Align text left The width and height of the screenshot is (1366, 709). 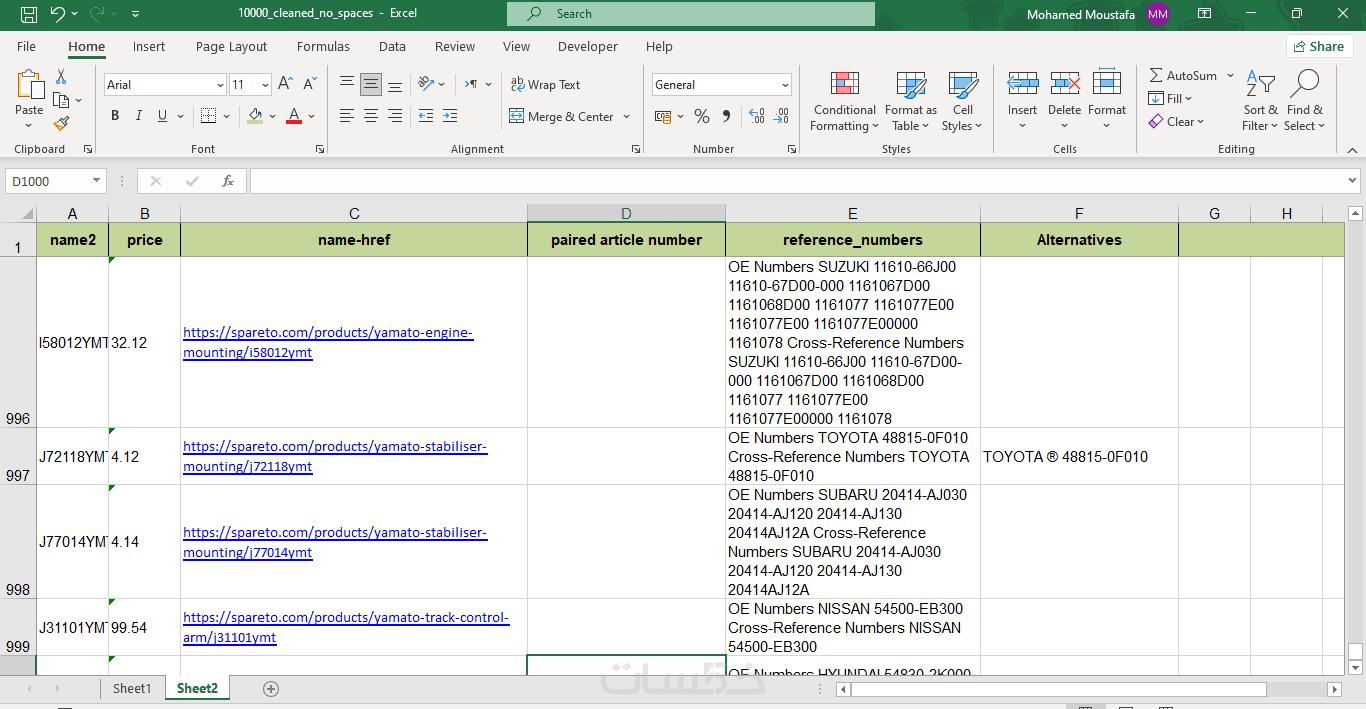(x=347, y=116)
